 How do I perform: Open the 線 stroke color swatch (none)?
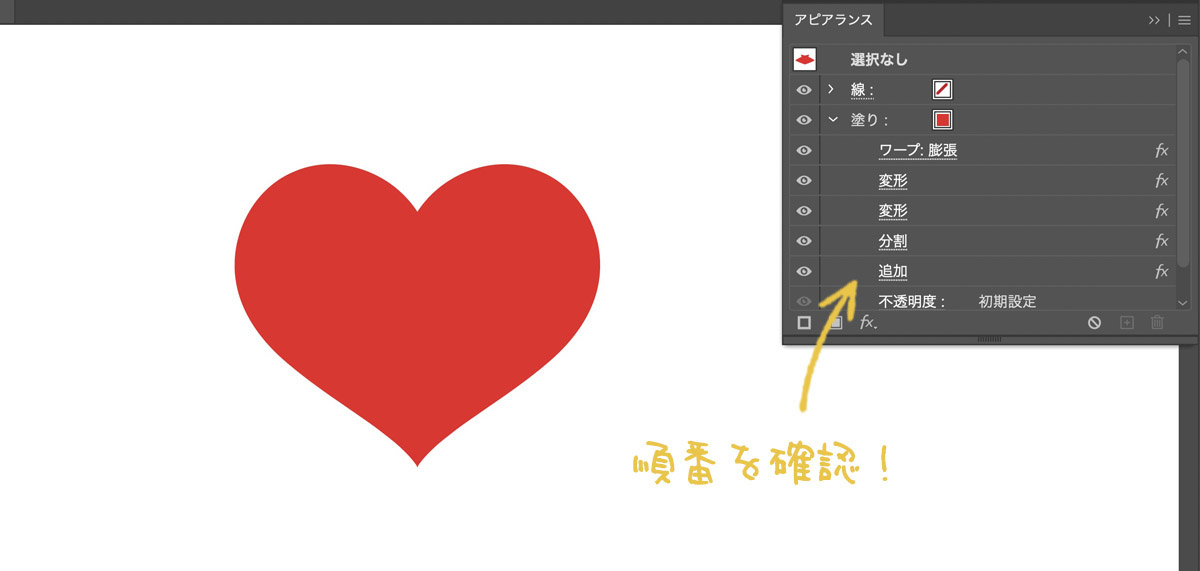[x=942, y=90]
